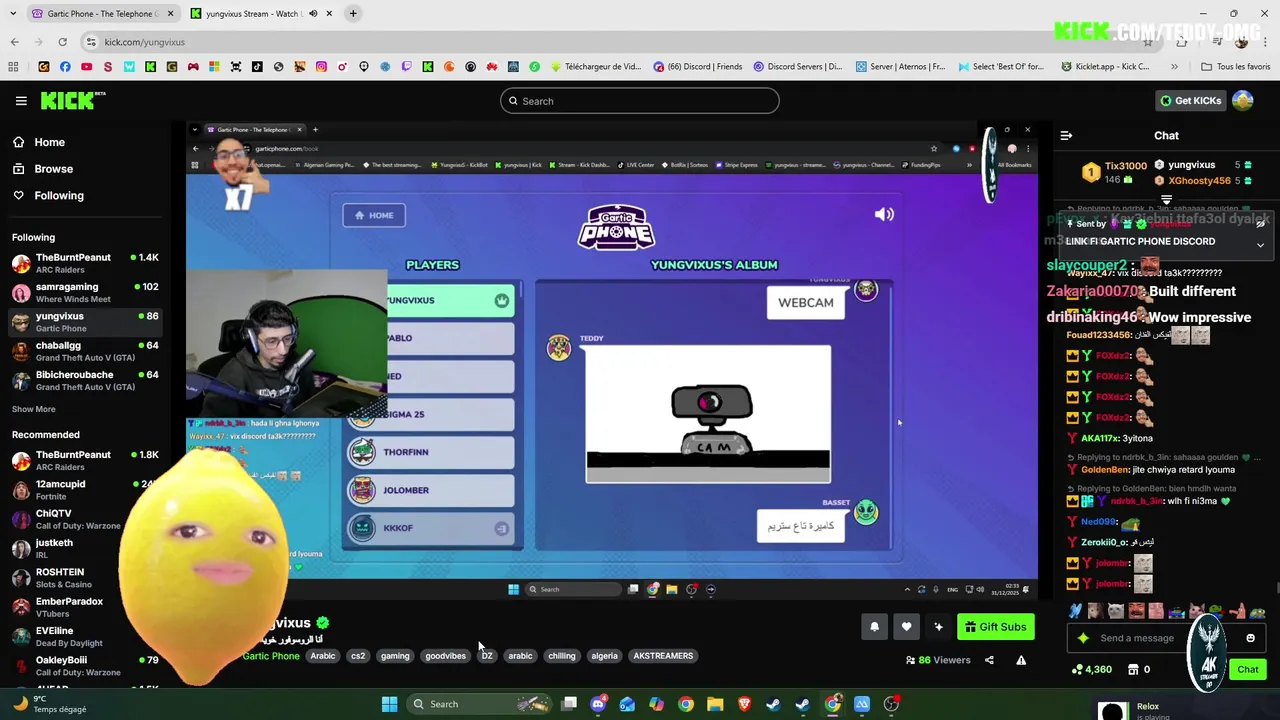Open the user avatar menu beside Get KICKs
Viewport: 1280px width, 720px height.
(1243, 100)
